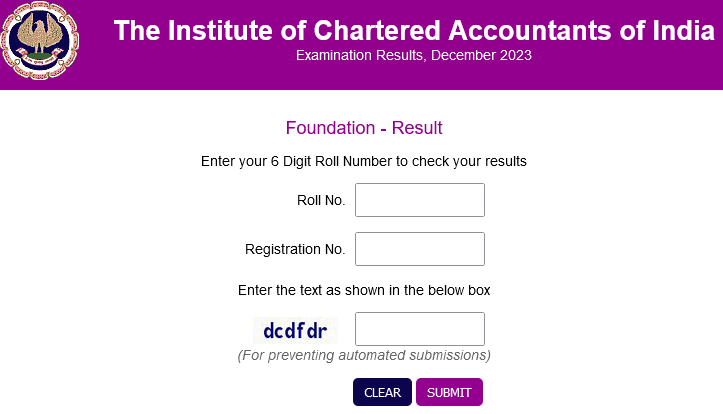Click the eagle figure inside the emblem
Viewport: 723px width, 414px height.
click(x=39, y=35)
